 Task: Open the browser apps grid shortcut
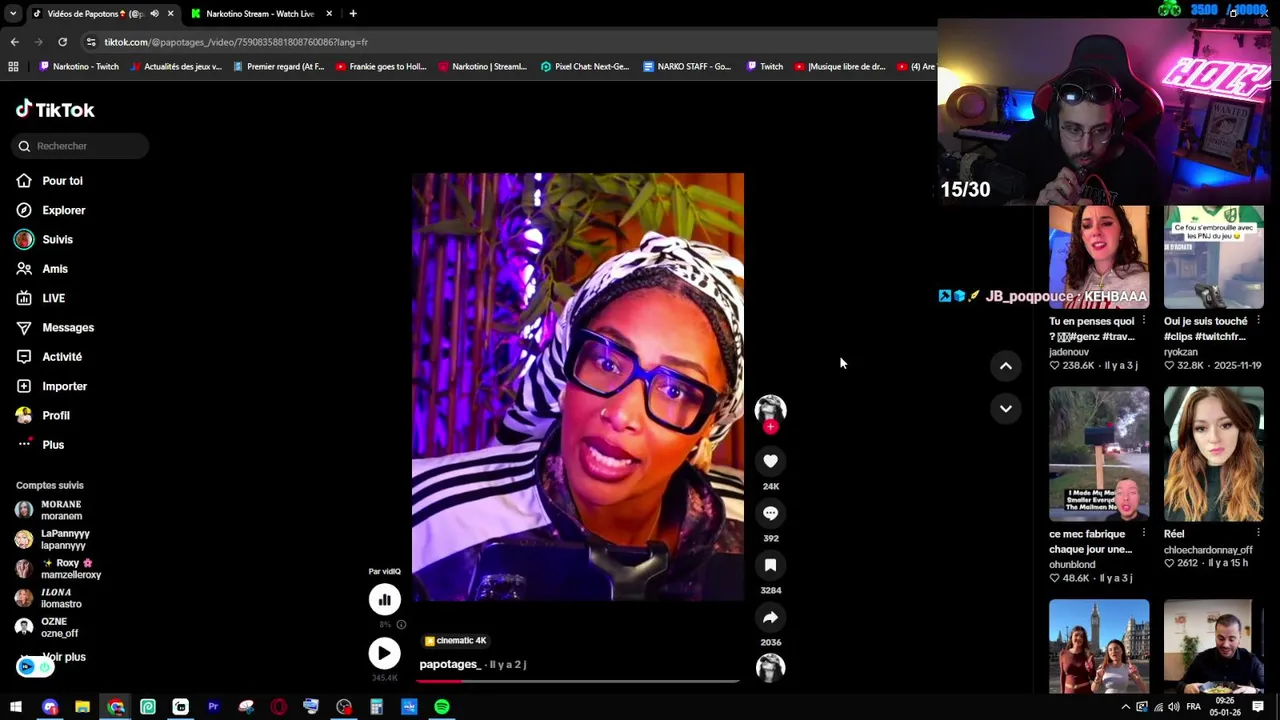13,67
